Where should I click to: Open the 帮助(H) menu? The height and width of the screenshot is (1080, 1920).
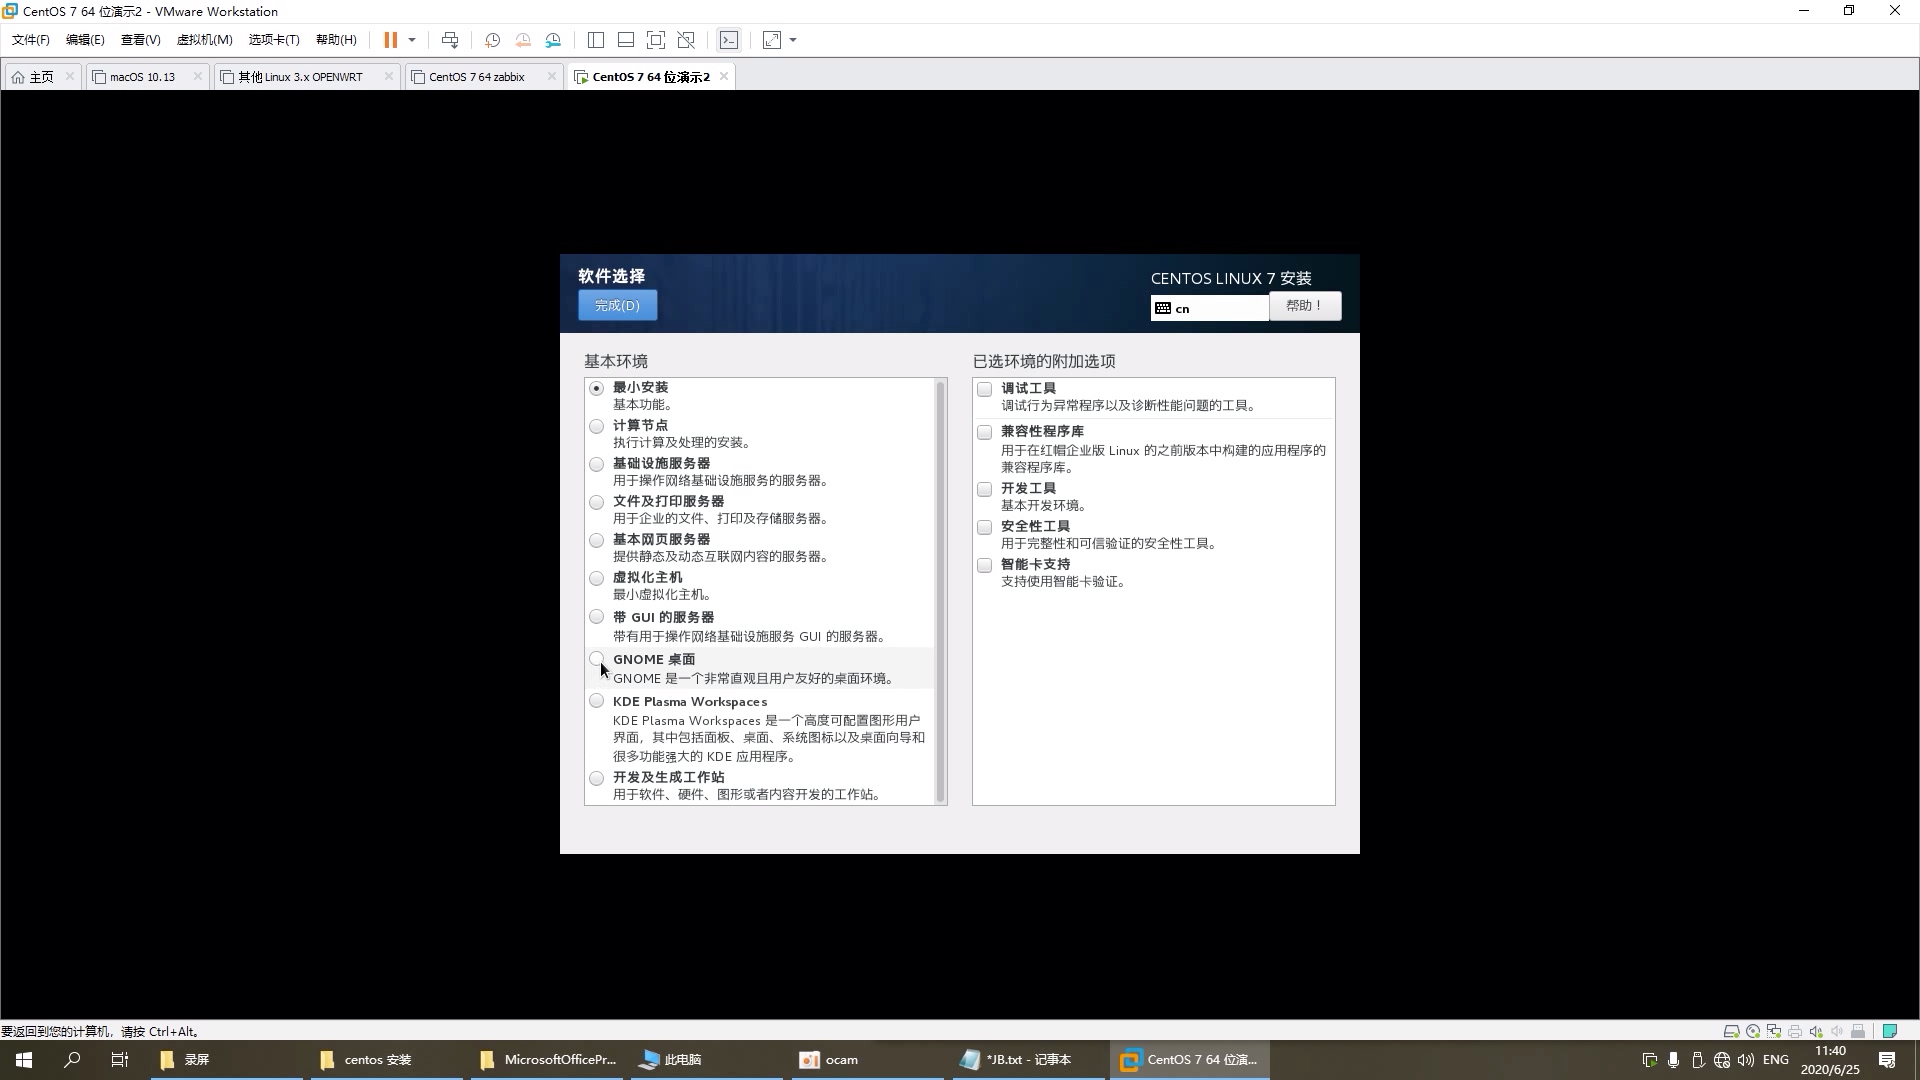[x=336, y=40]
